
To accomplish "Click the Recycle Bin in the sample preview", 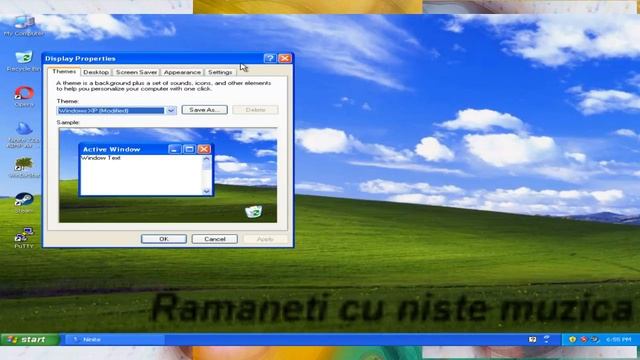I will [253, 211].
